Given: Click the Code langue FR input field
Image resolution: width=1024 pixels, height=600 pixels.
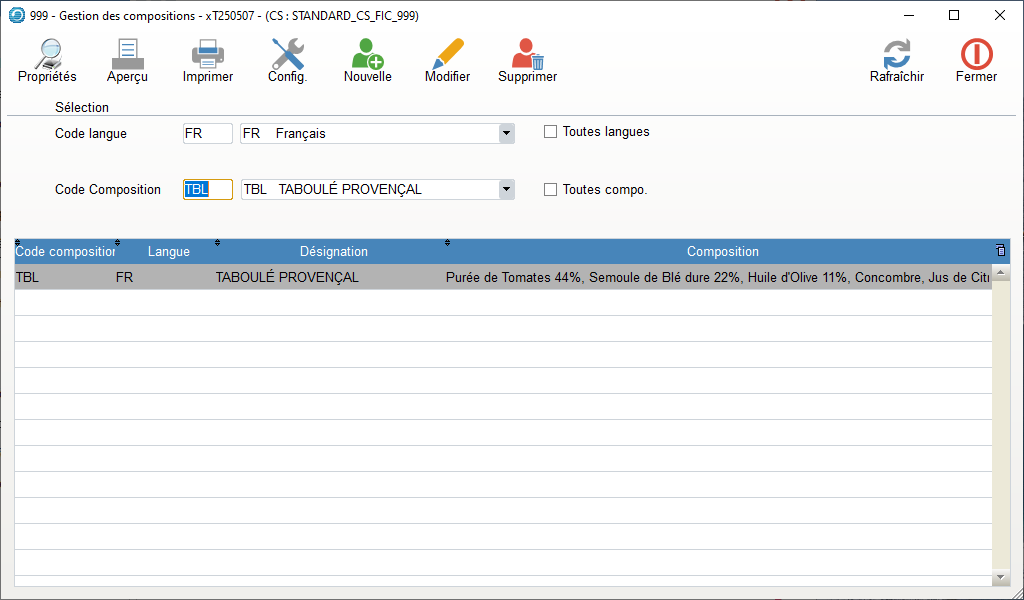Looking at the screenshot, I should tap(207, 133).
